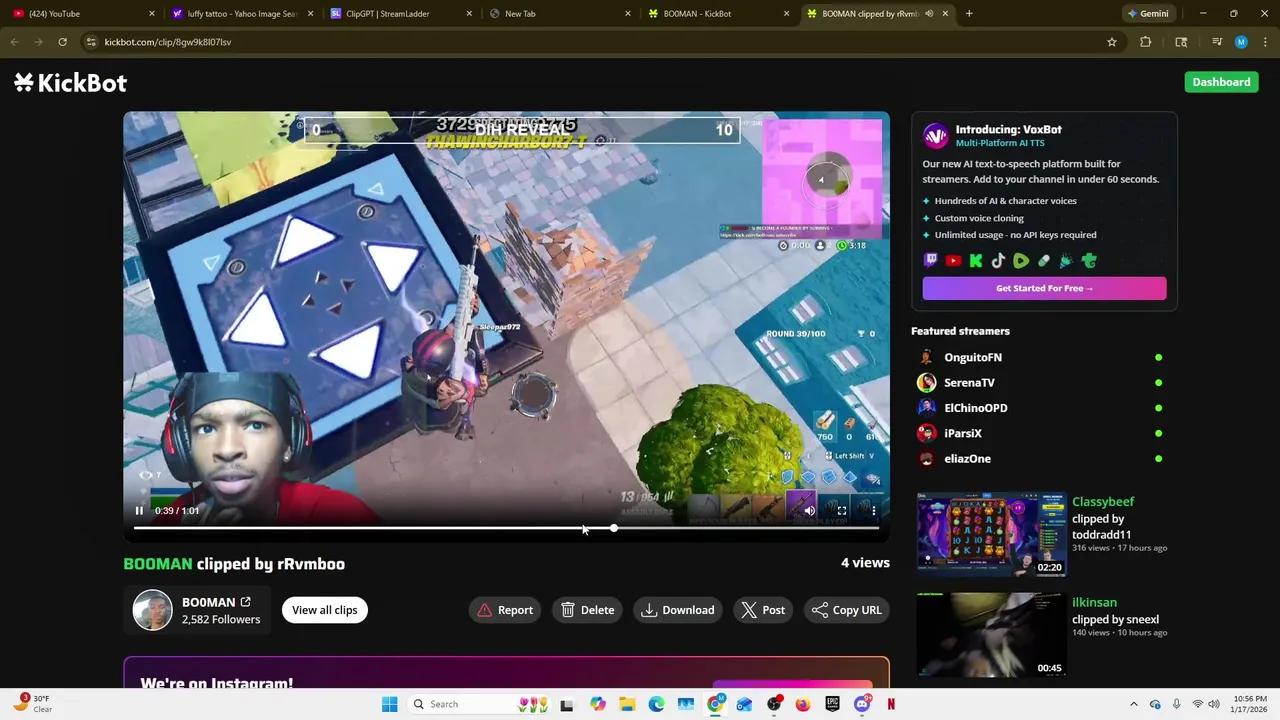View site information icon in address bar
1280x720 pixels.
point(91,42)
